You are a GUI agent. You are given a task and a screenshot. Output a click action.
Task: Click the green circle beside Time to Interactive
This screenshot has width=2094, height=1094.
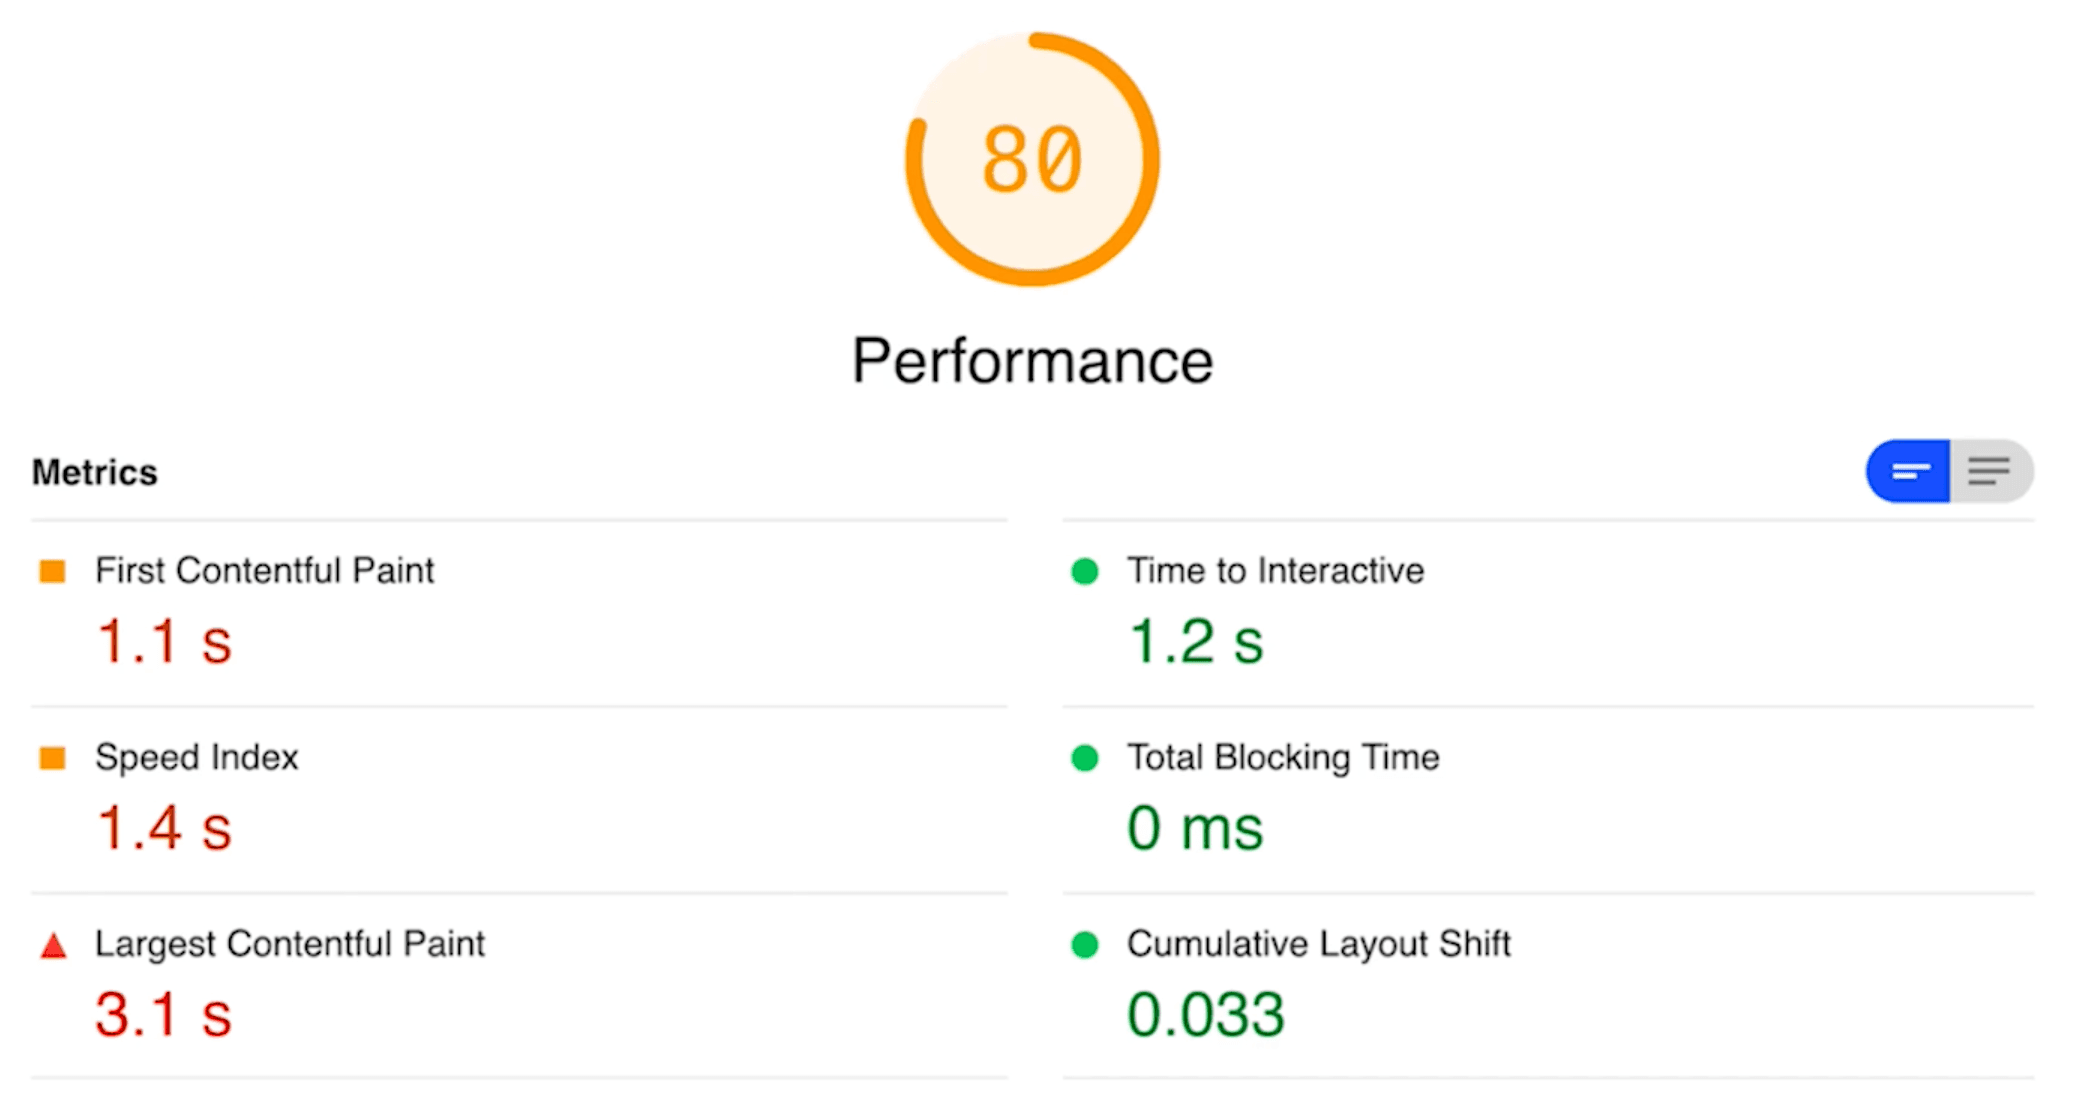[x=1084, y=571]
